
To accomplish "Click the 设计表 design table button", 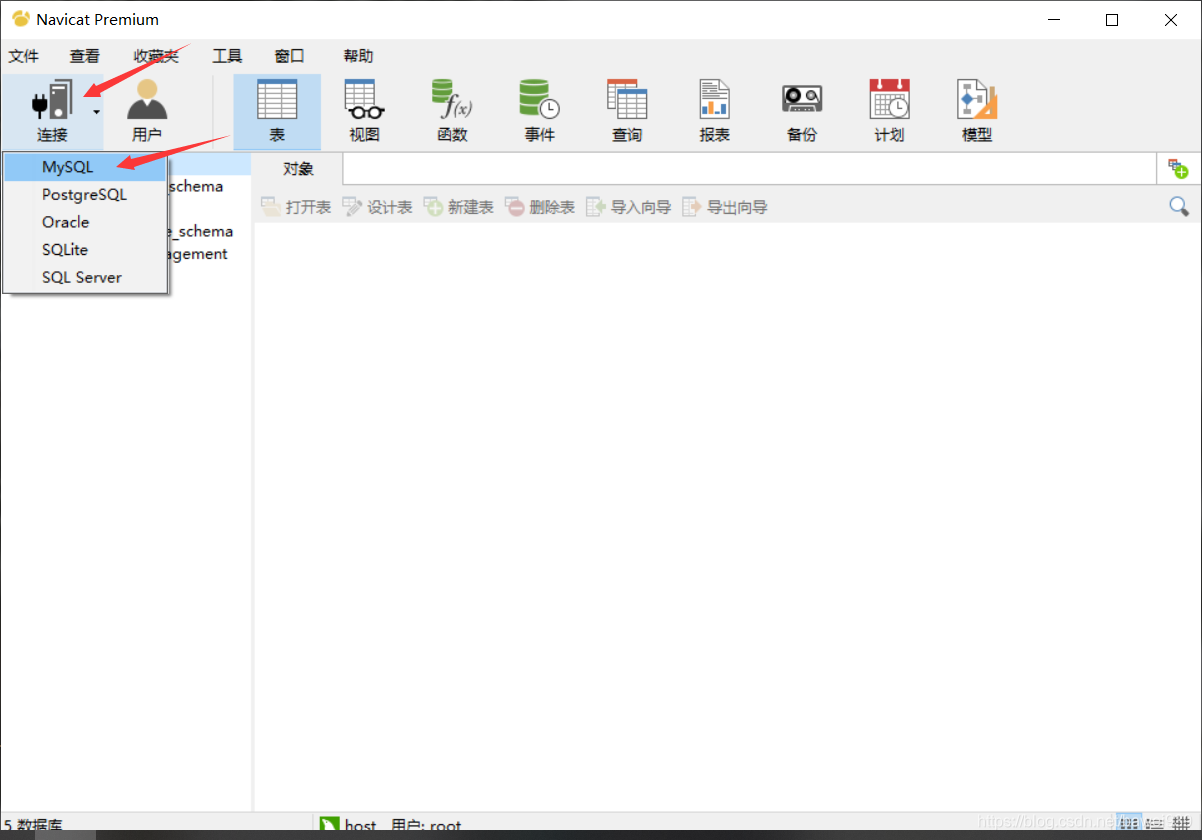I will [377, 207].
